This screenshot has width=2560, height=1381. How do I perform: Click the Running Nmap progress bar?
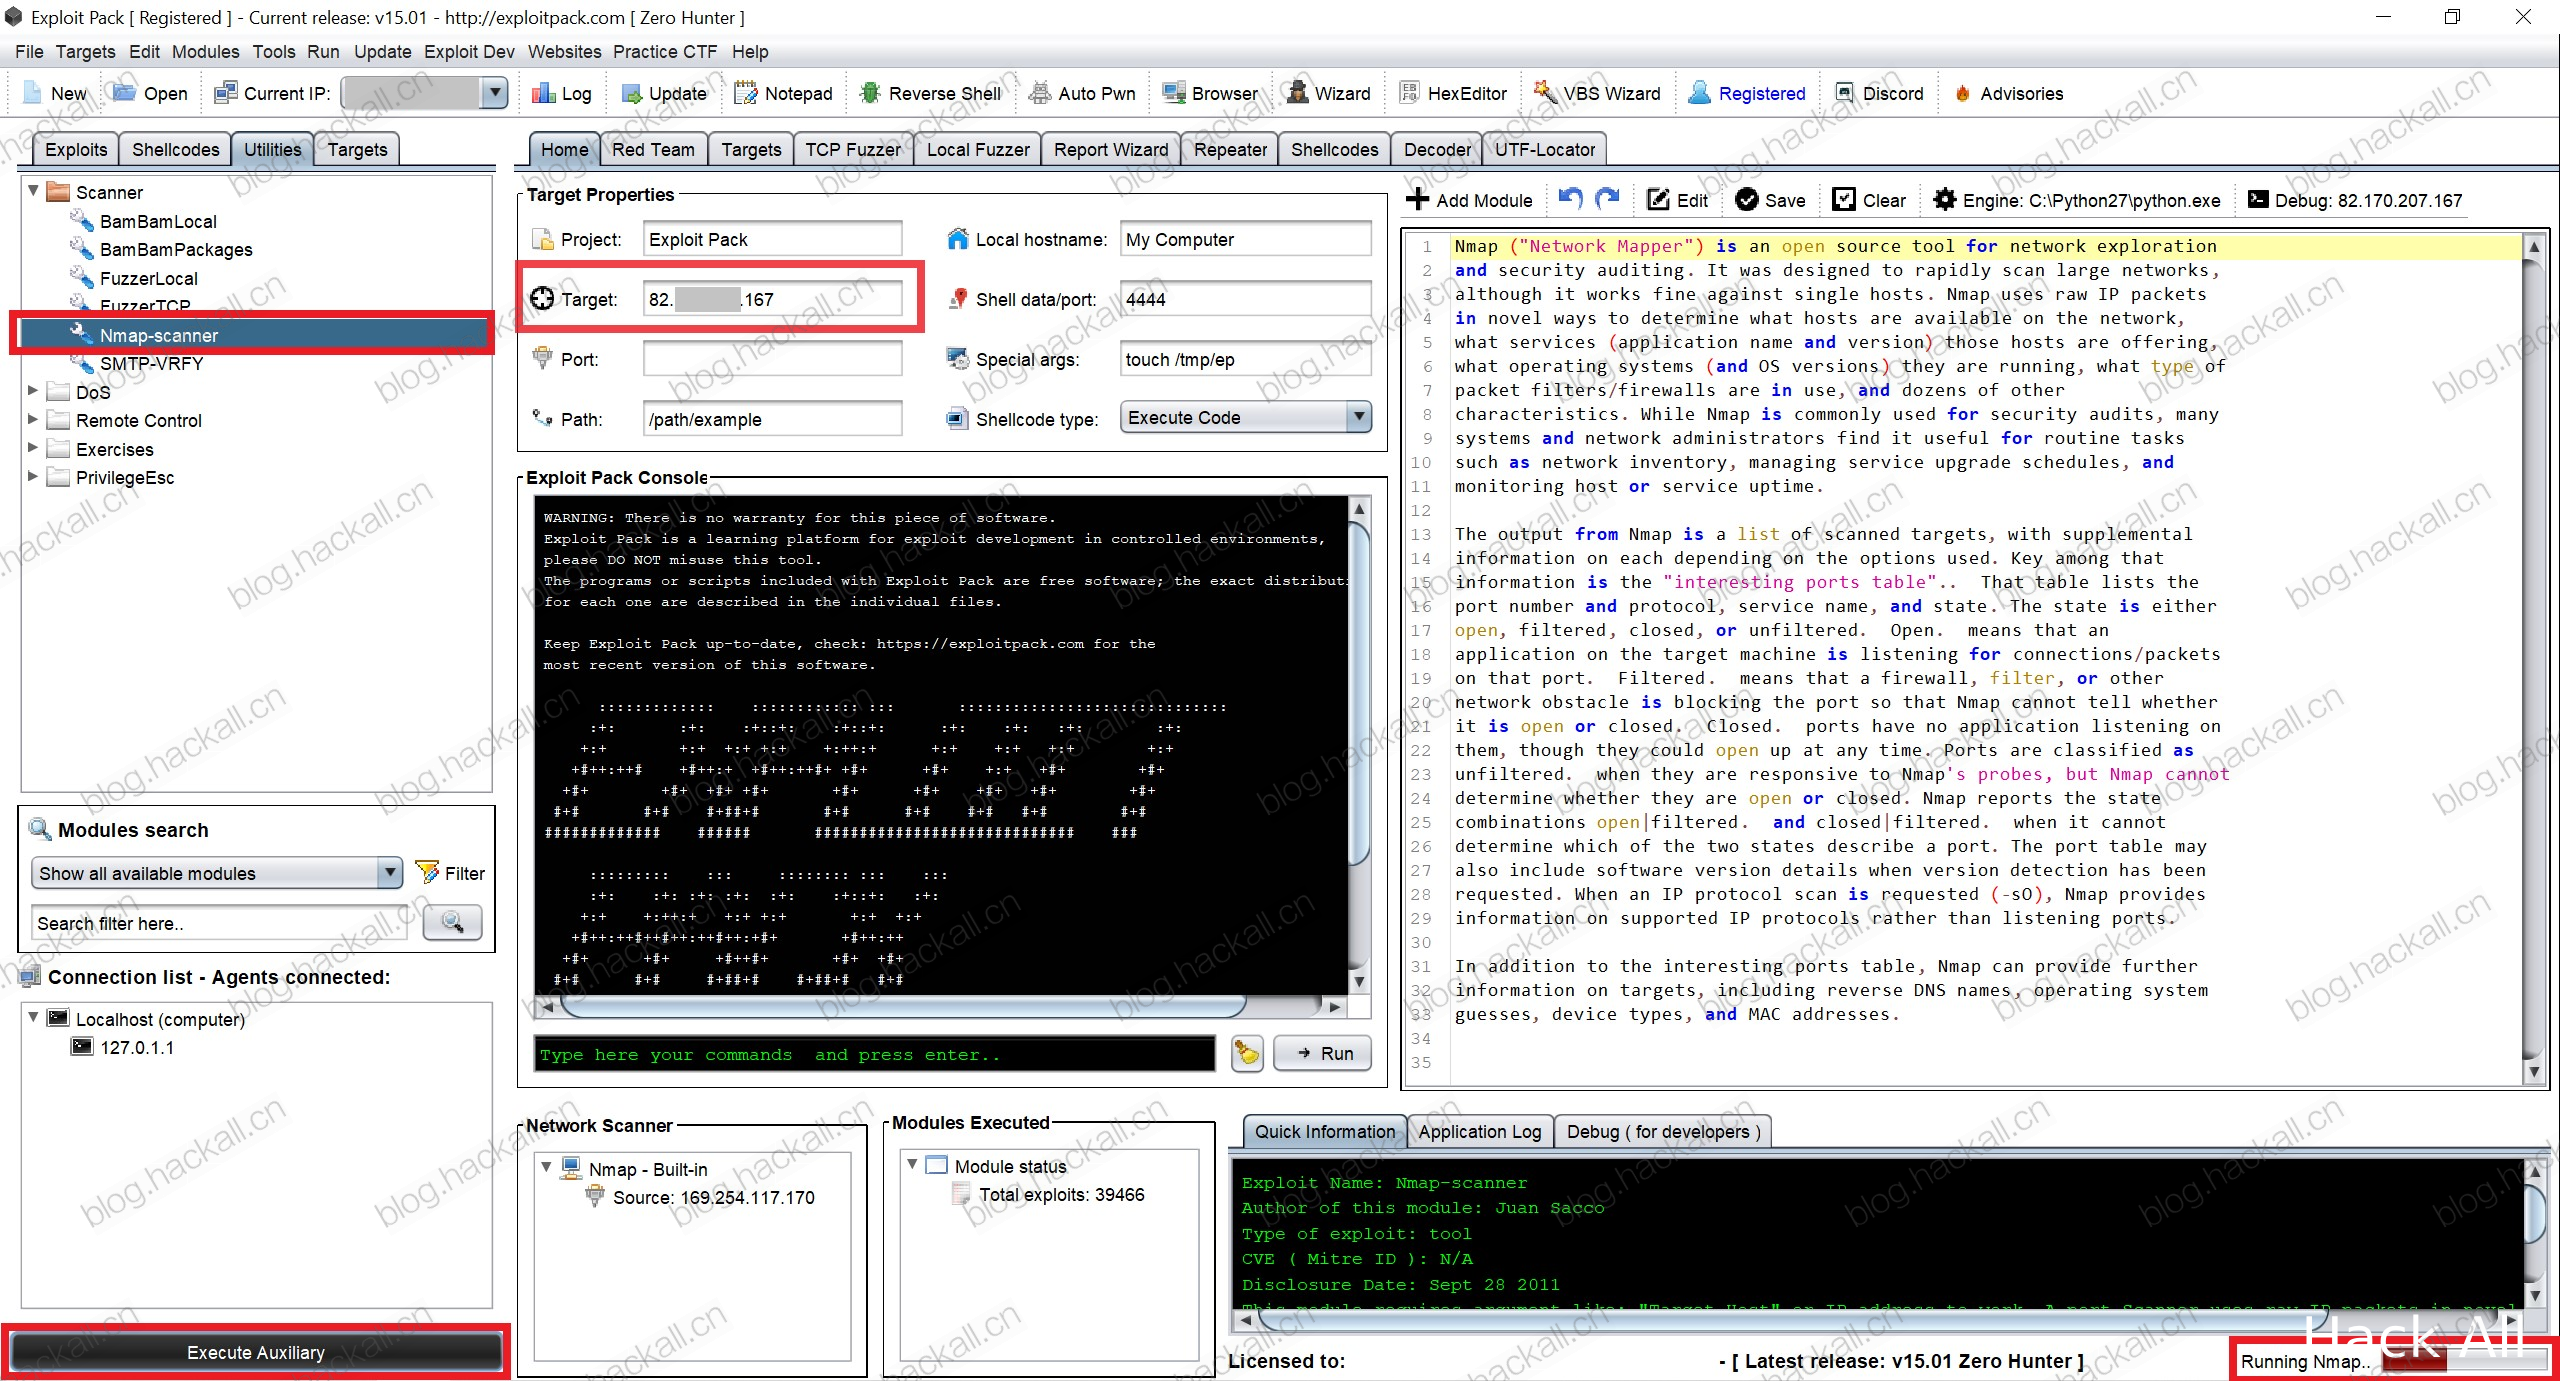point(2466,1361)
